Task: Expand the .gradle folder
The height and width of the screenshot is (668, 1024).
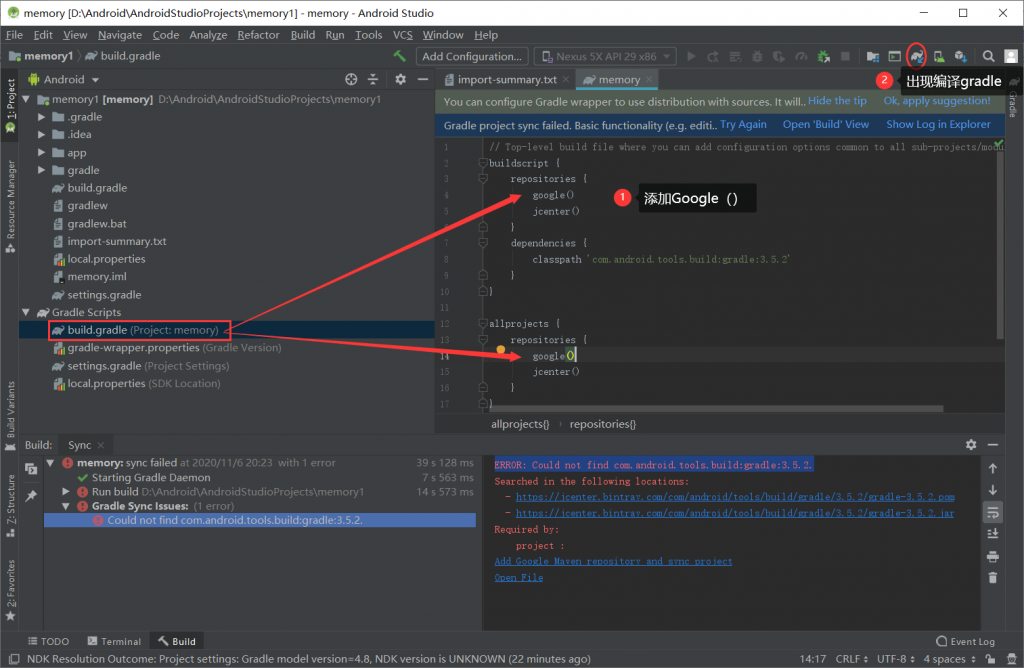Action: 41,117
